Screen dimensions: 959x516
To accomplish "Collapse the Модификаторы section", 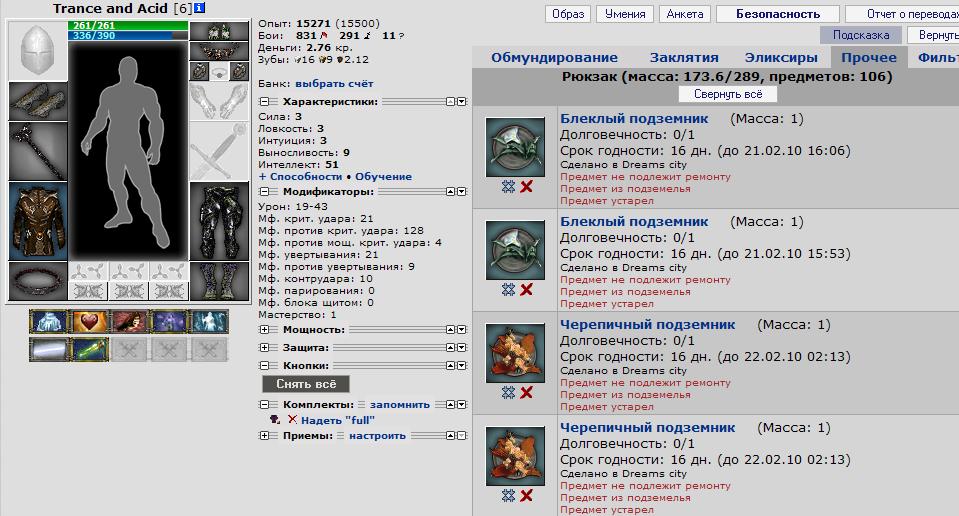I will pos(264,191).
